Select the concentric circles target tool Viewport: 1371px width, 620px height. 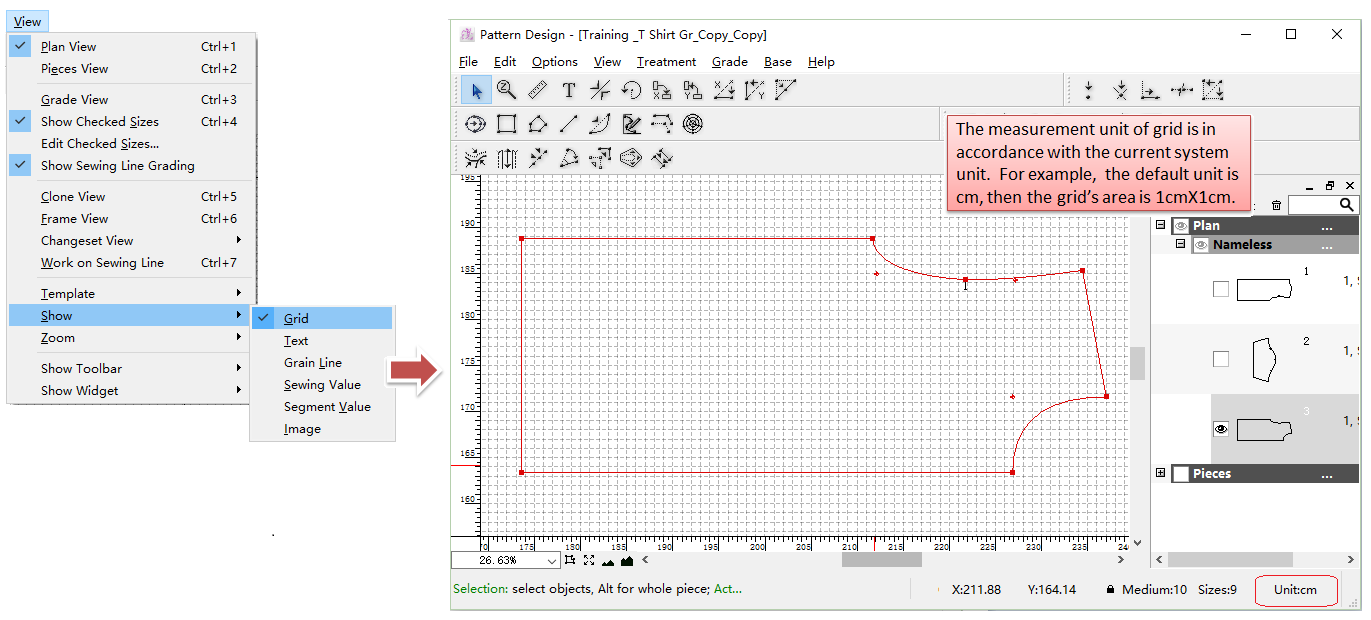tap(693, 124)
